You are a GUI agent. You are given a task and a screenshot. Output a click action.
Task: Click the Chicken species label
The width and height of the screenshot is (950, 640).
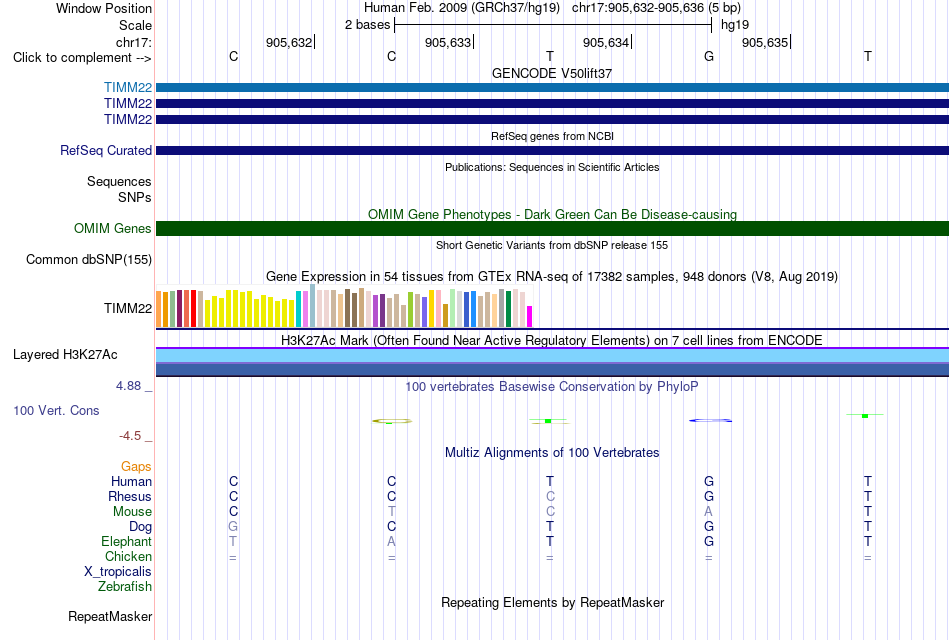(128, 556)
